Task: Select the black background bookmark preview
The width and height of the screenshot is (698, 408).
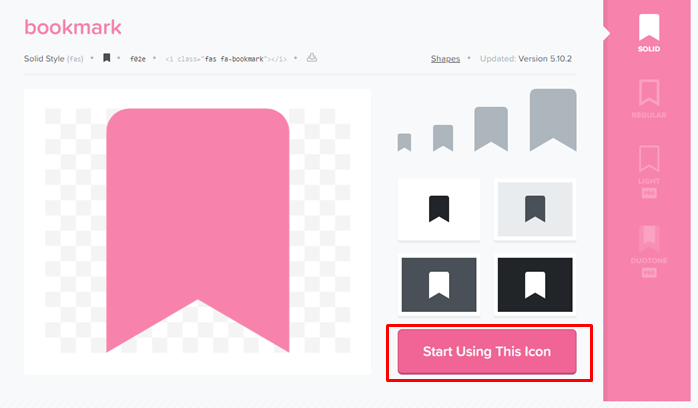Action: point(535,285)
